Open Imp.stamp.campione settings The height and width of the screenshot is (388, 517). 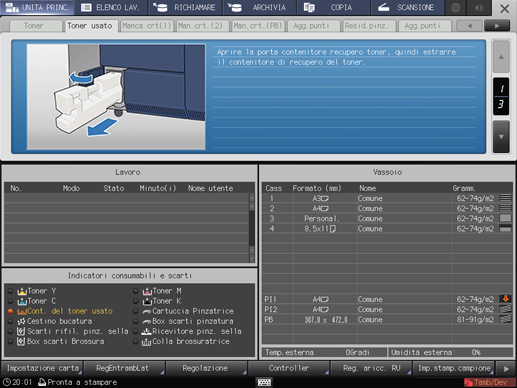[454, 368]
